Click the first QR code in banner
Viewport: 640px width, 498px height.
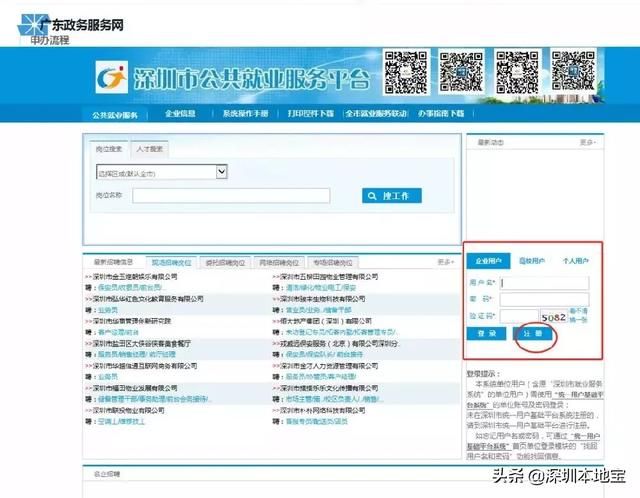click(406, 72)
